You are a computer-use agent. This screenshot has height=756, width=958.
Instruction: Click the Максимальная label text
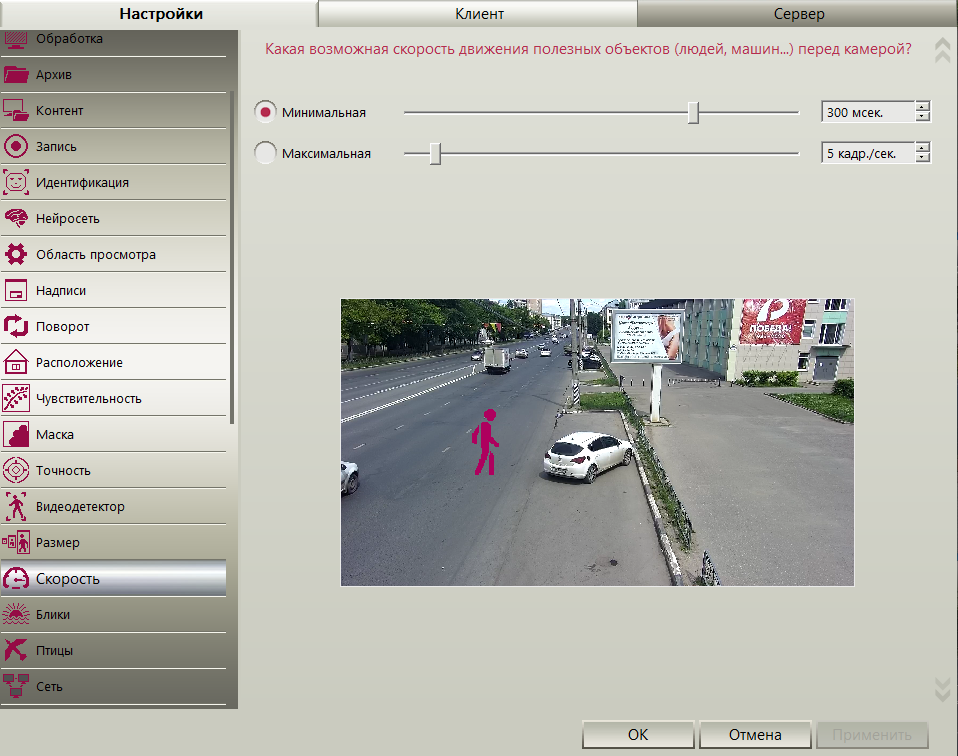326,153
